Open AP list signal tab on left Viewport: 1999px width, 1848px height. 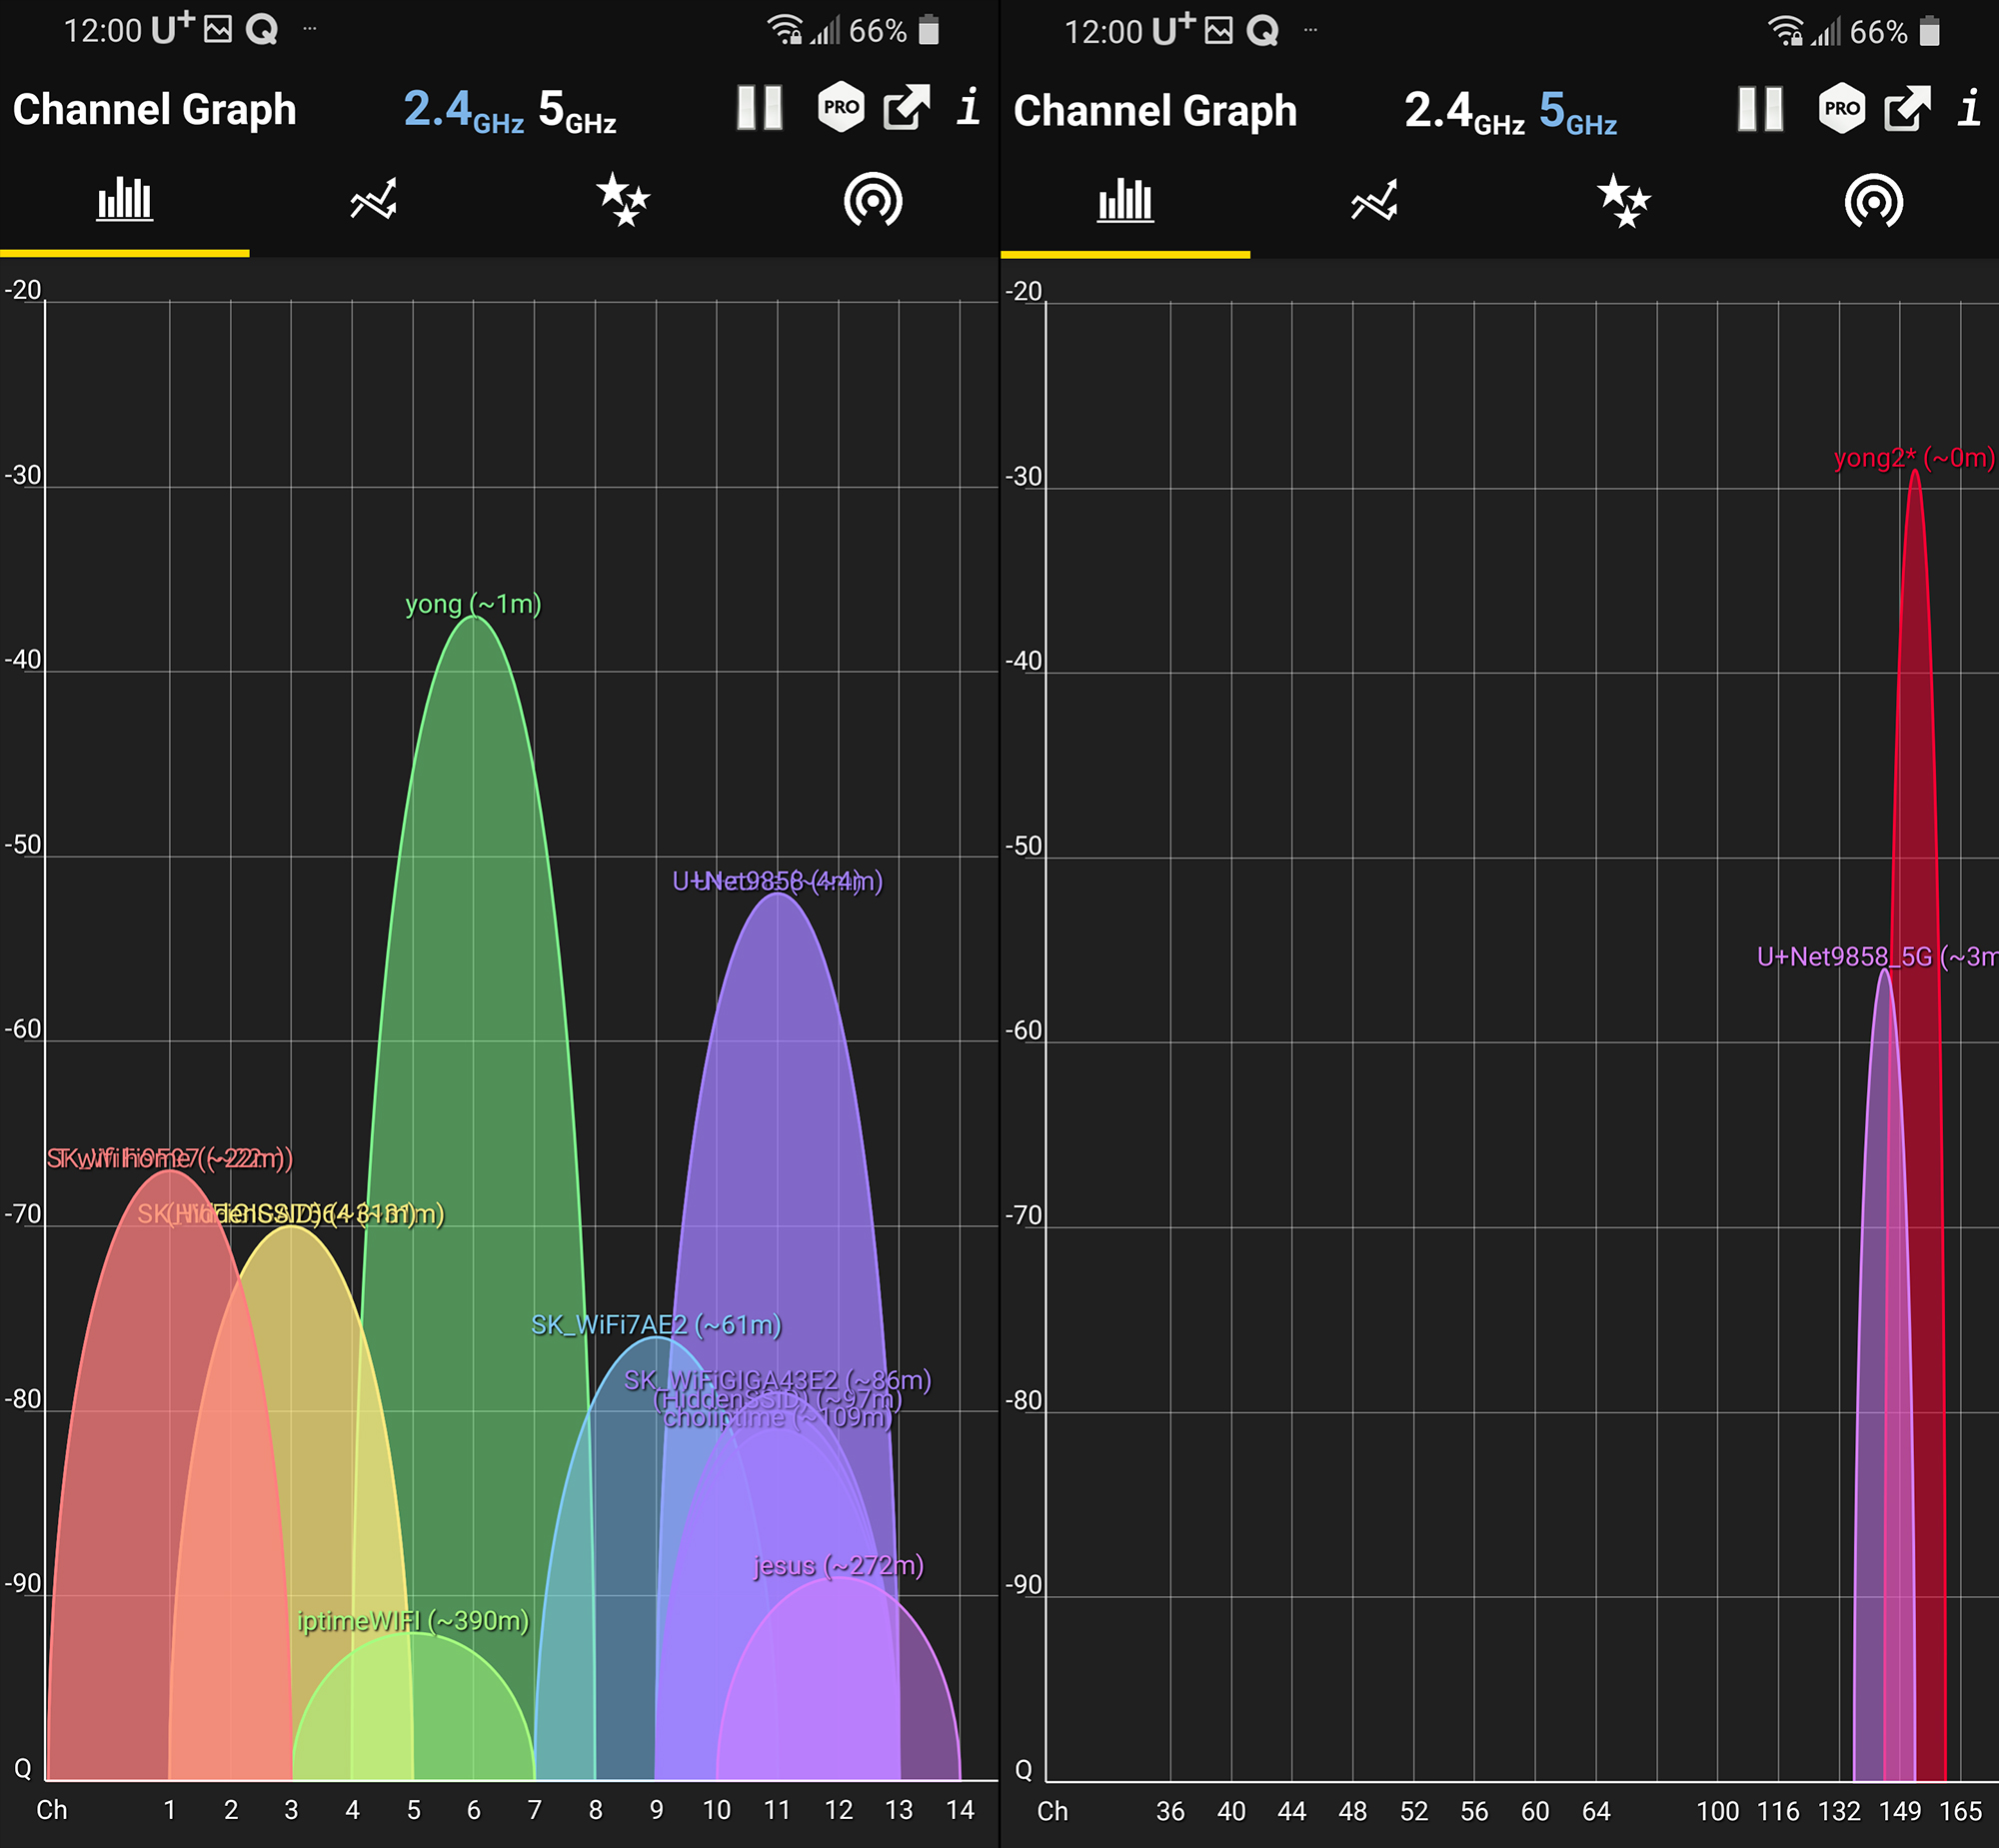873,200
